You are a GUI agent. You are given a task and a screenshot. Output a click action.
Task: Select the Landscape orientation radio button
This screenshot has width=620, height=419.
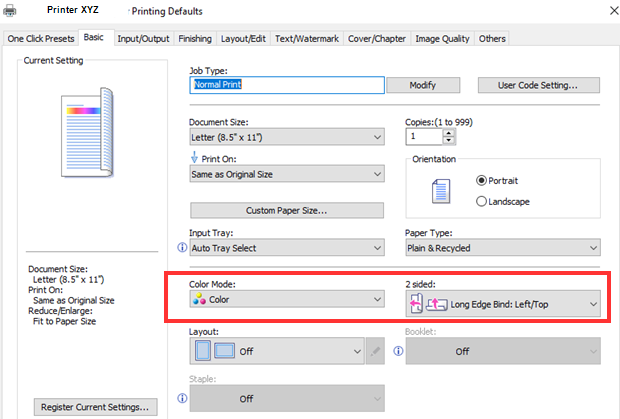click(481, 201)
